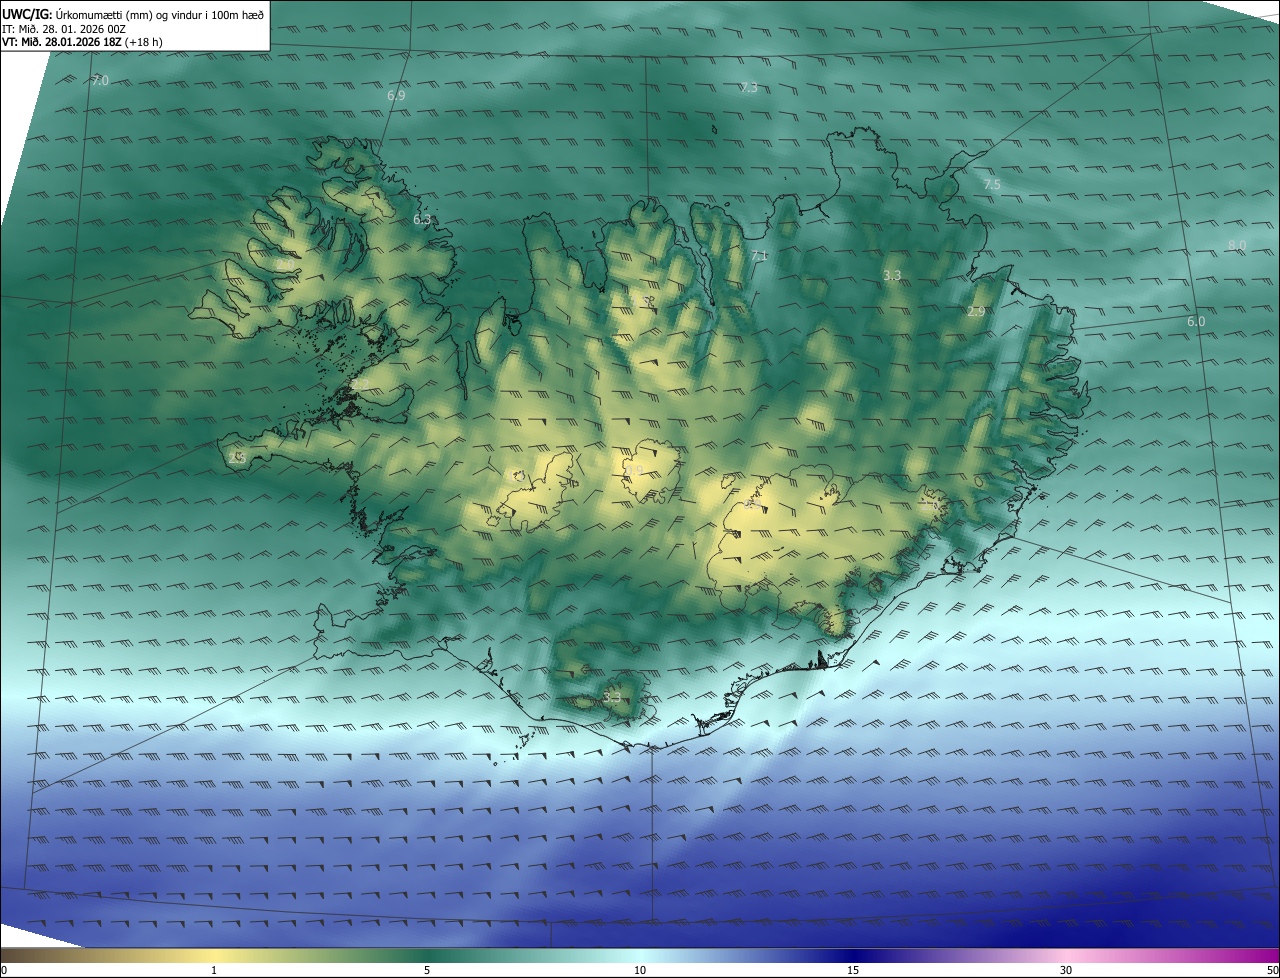Click the "5" tick label on the color scale
1280x978 pixels.
pos(427,970)
